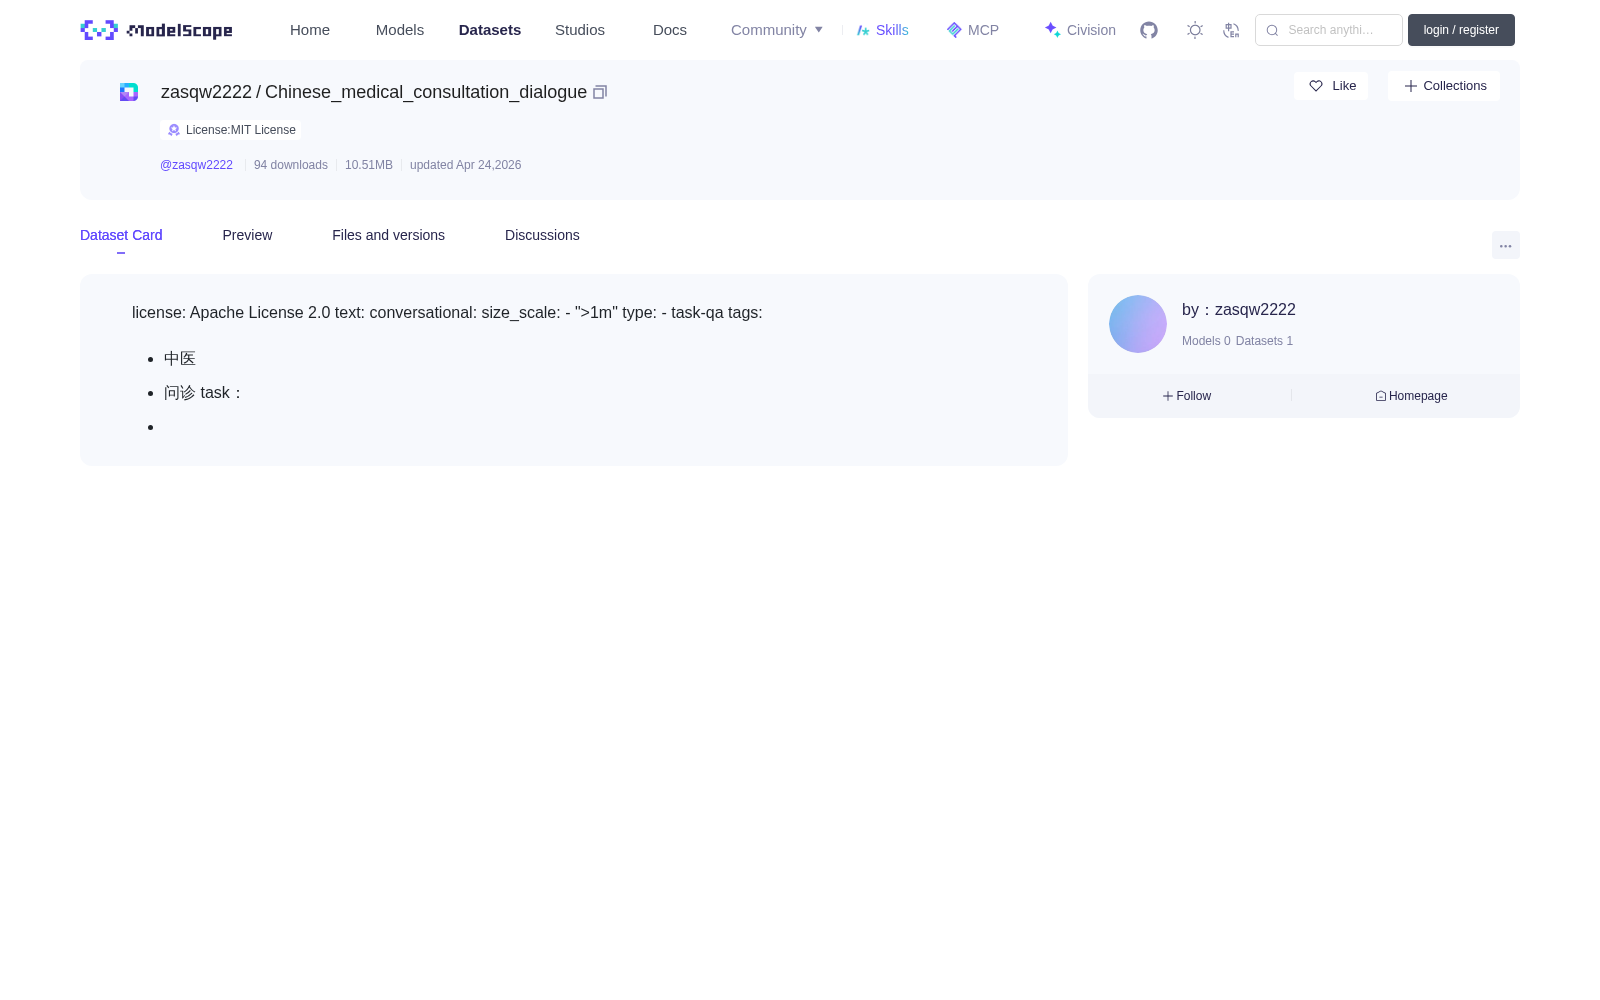Click the 'updated Apr 24,2026' text
The image size is (1600, 1000).
[x=465, y=165]
